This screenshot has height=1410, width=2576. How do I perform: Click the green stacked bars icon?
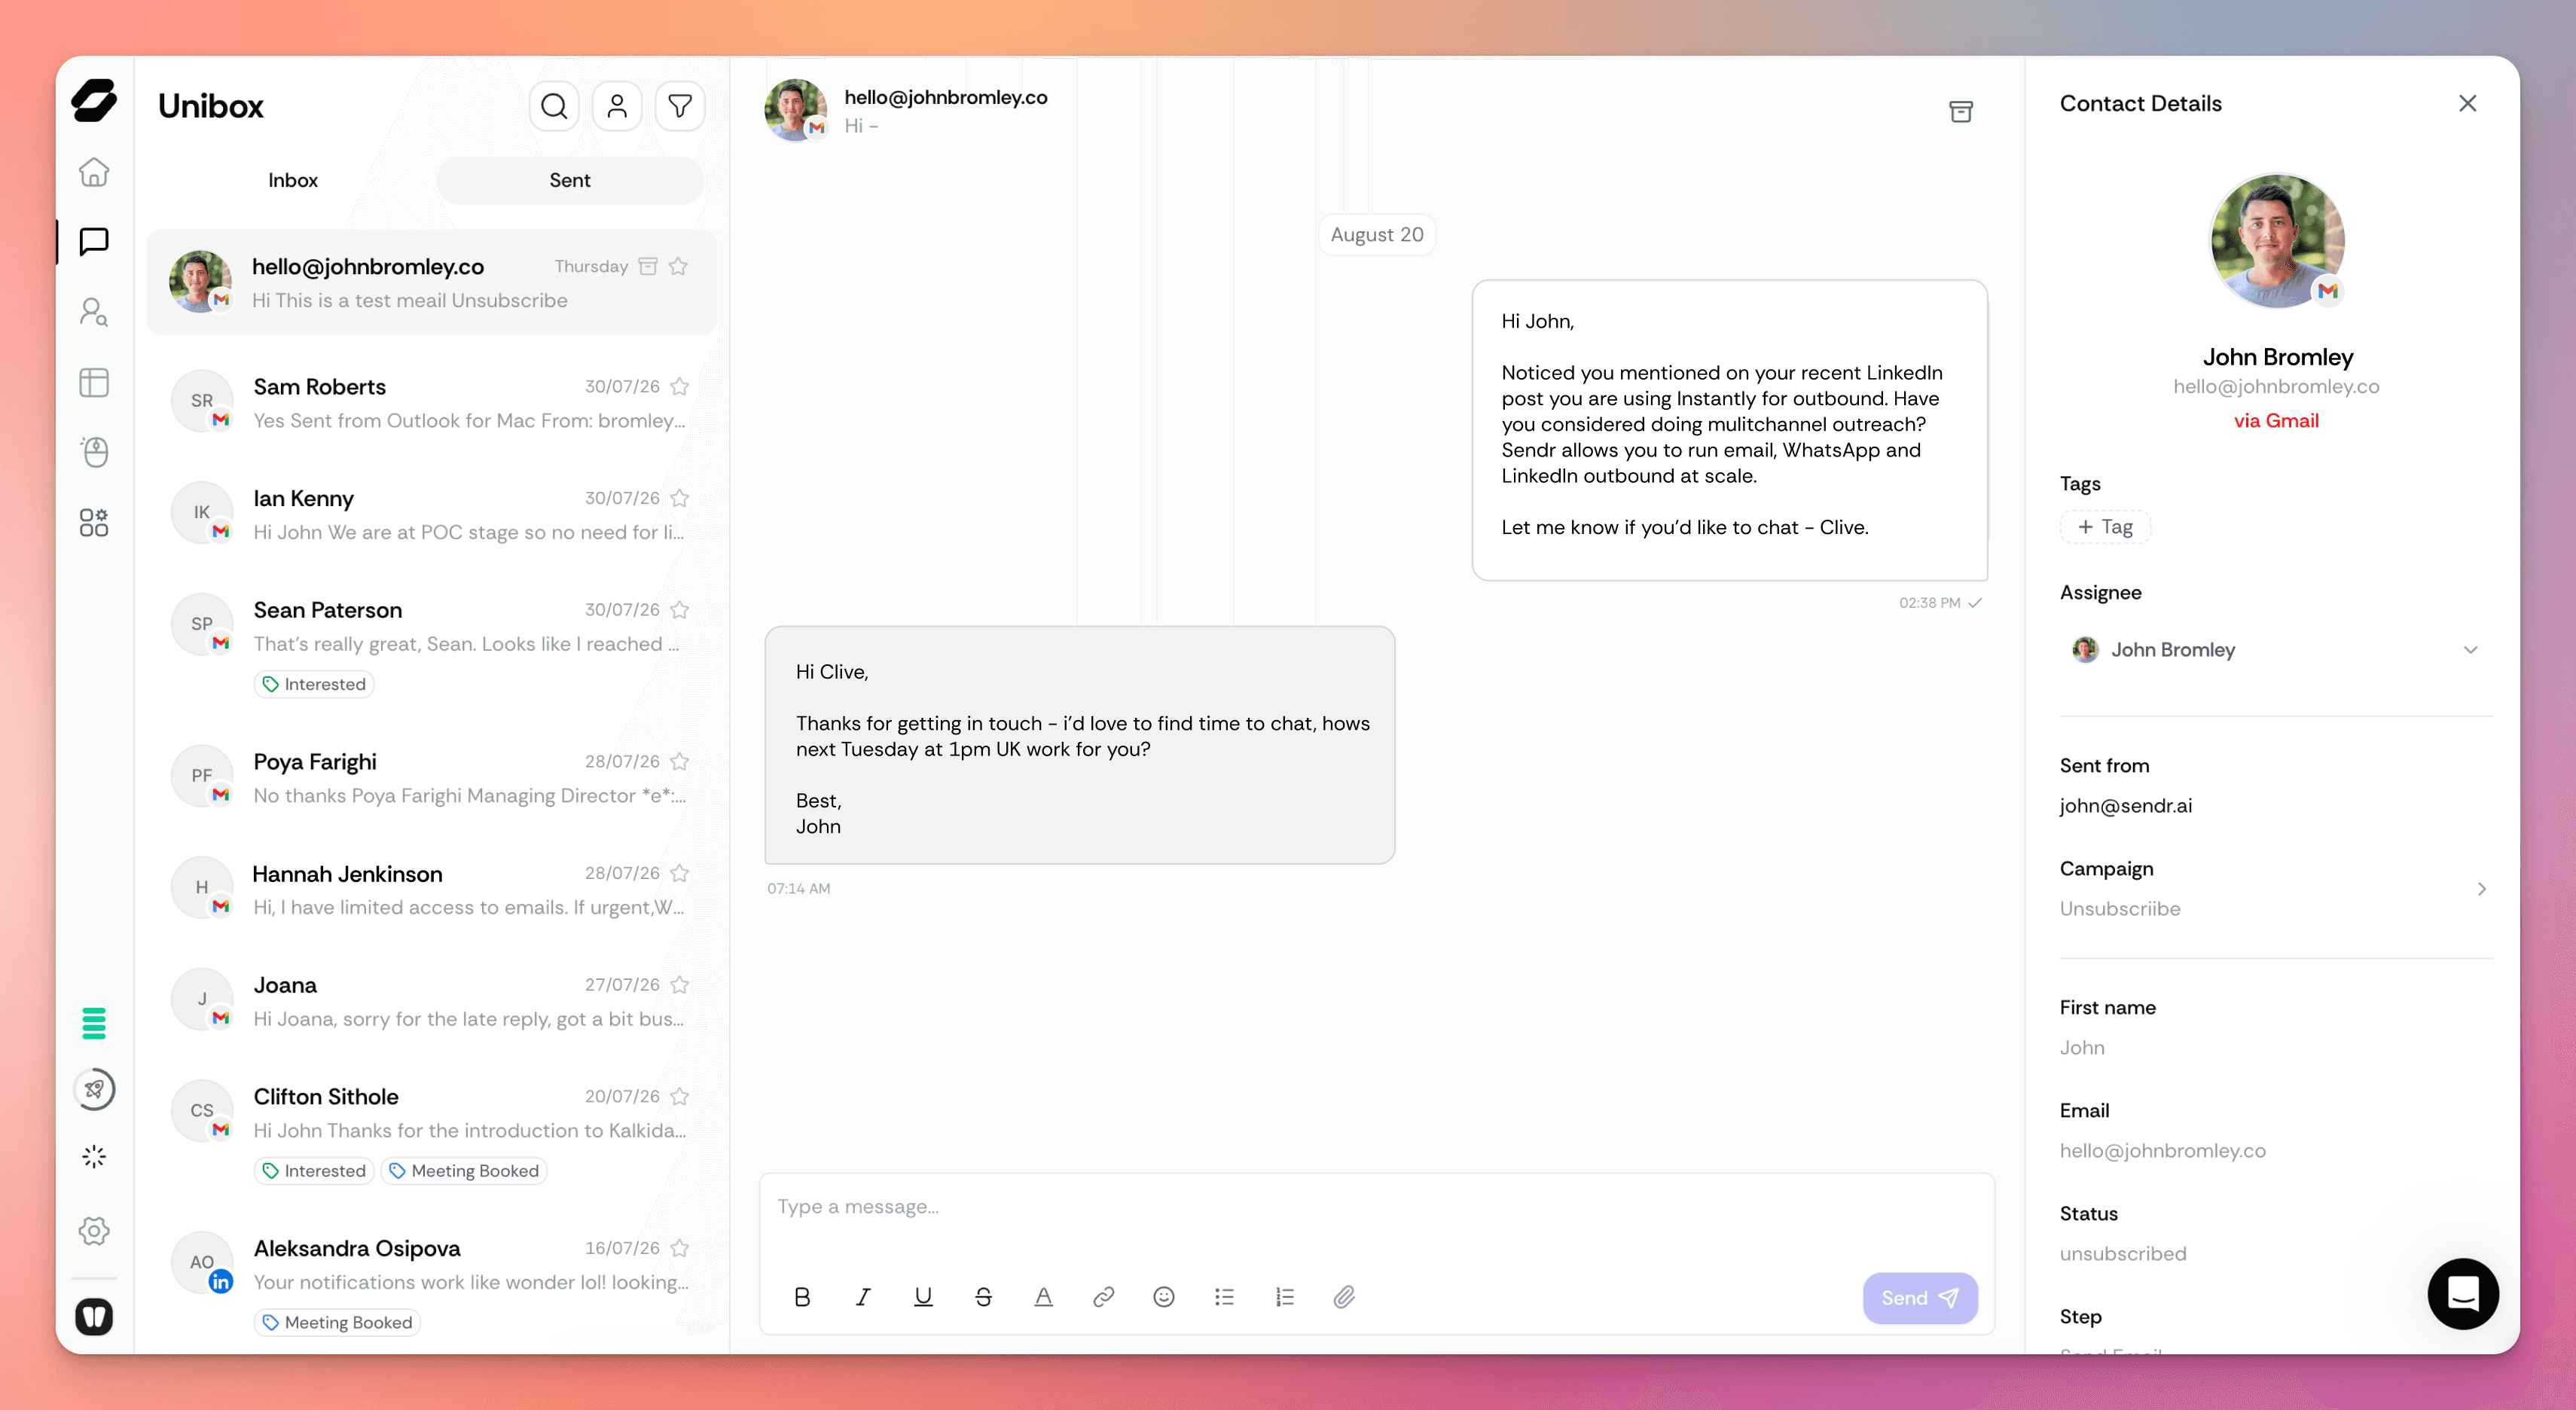pyautogui.click(x=94, y=1023)
